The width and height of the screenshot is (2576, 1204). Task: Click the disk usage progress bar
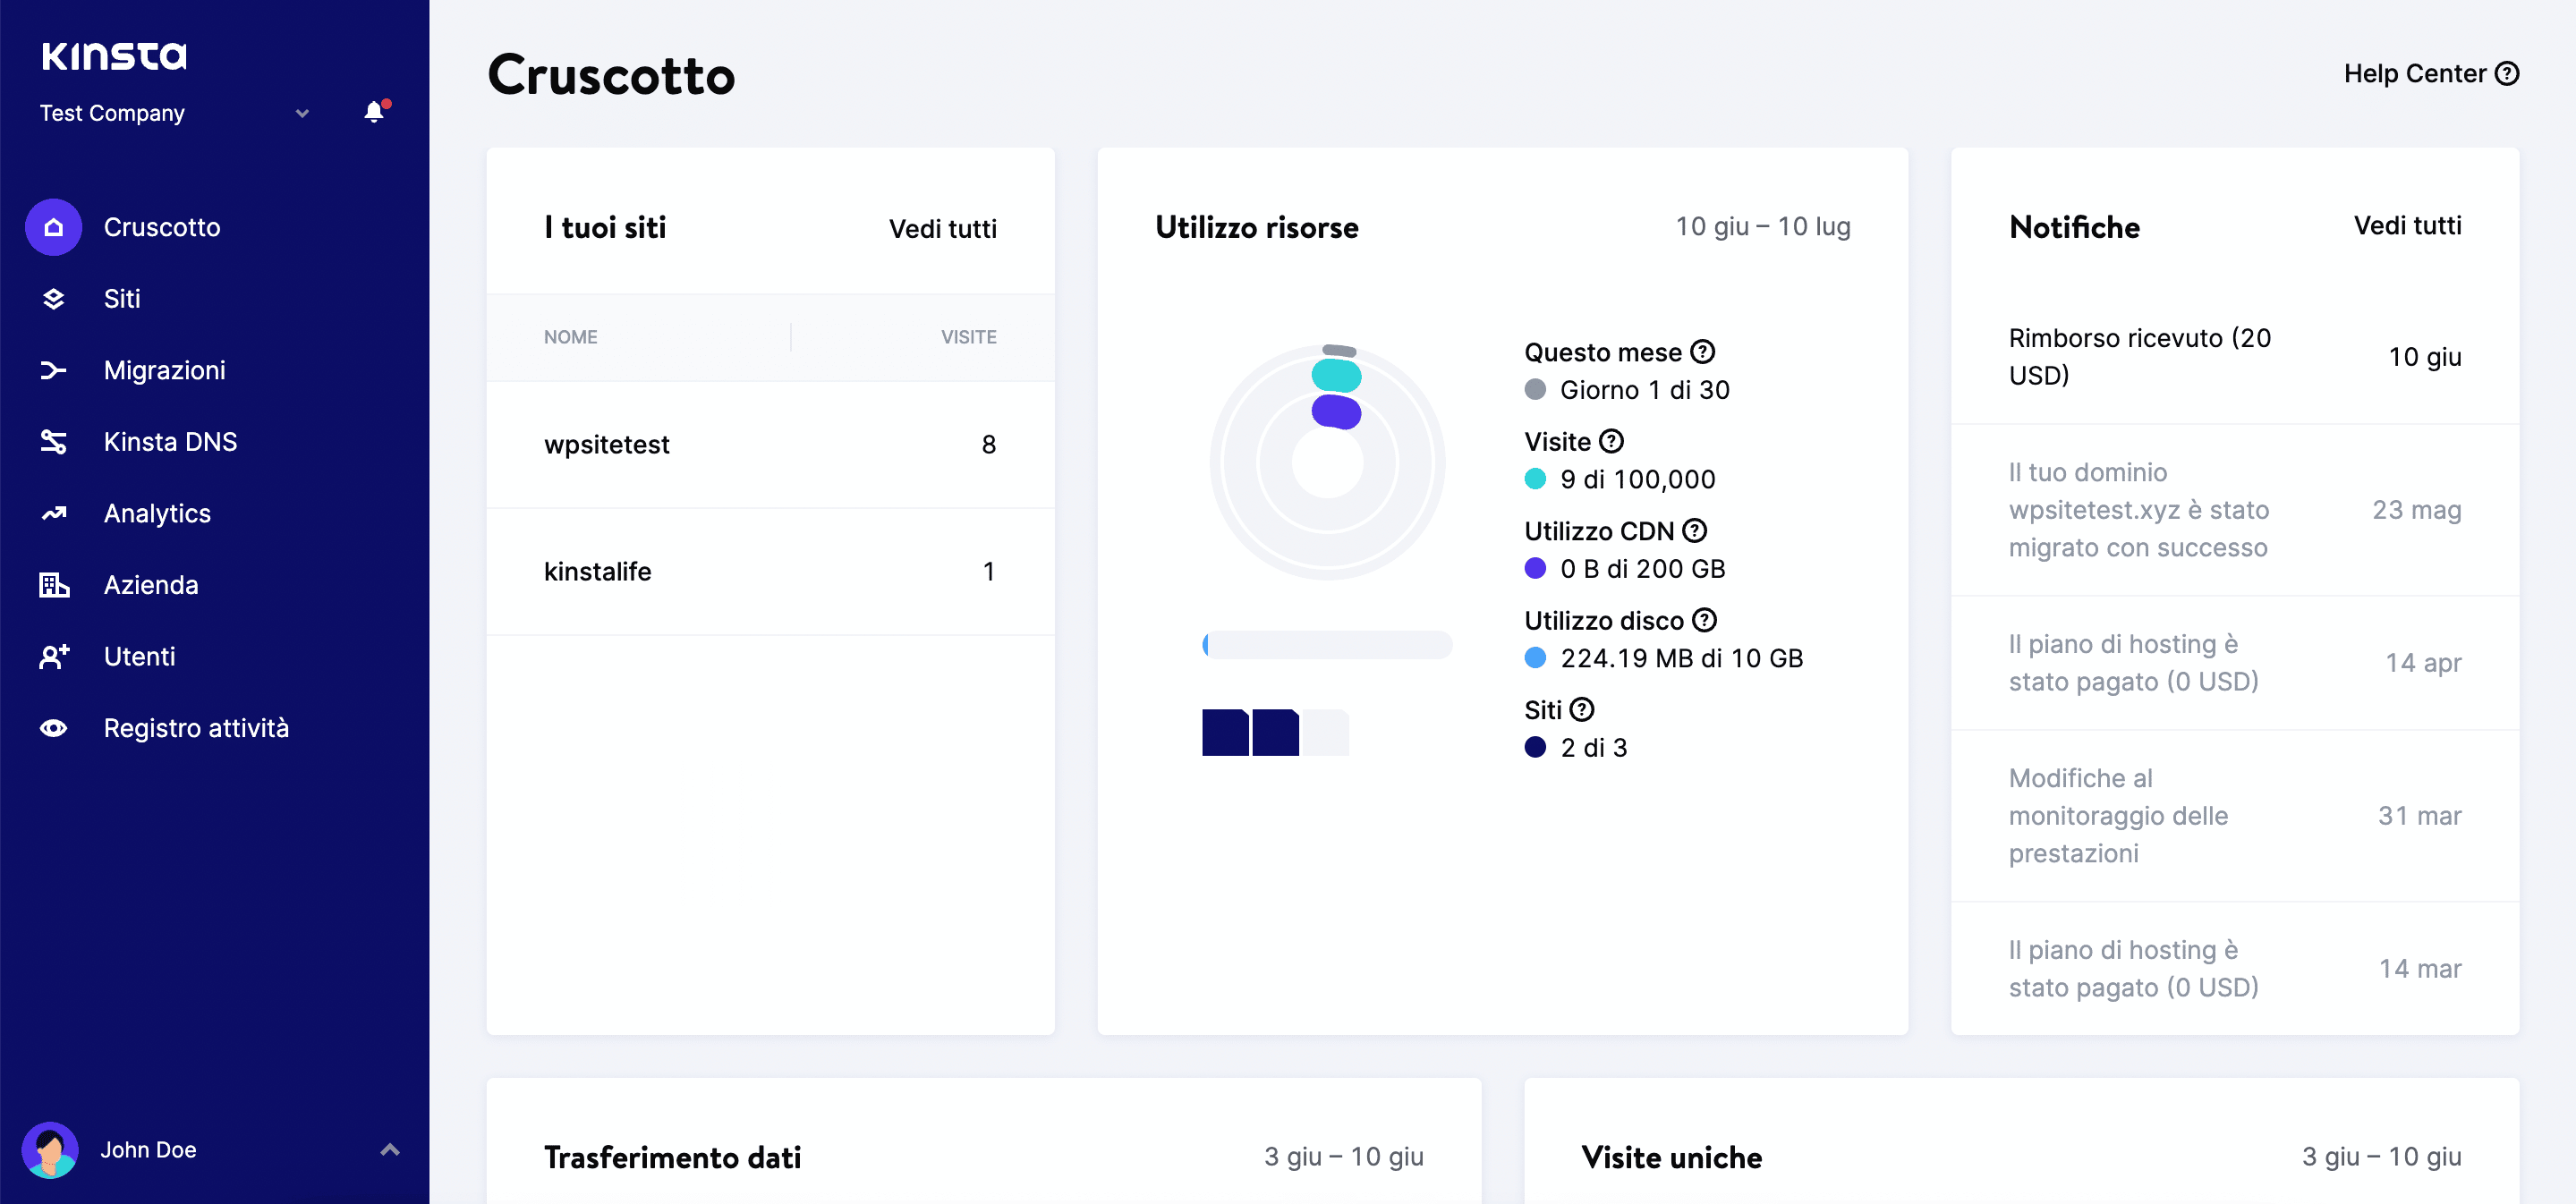pos(1327,645)
